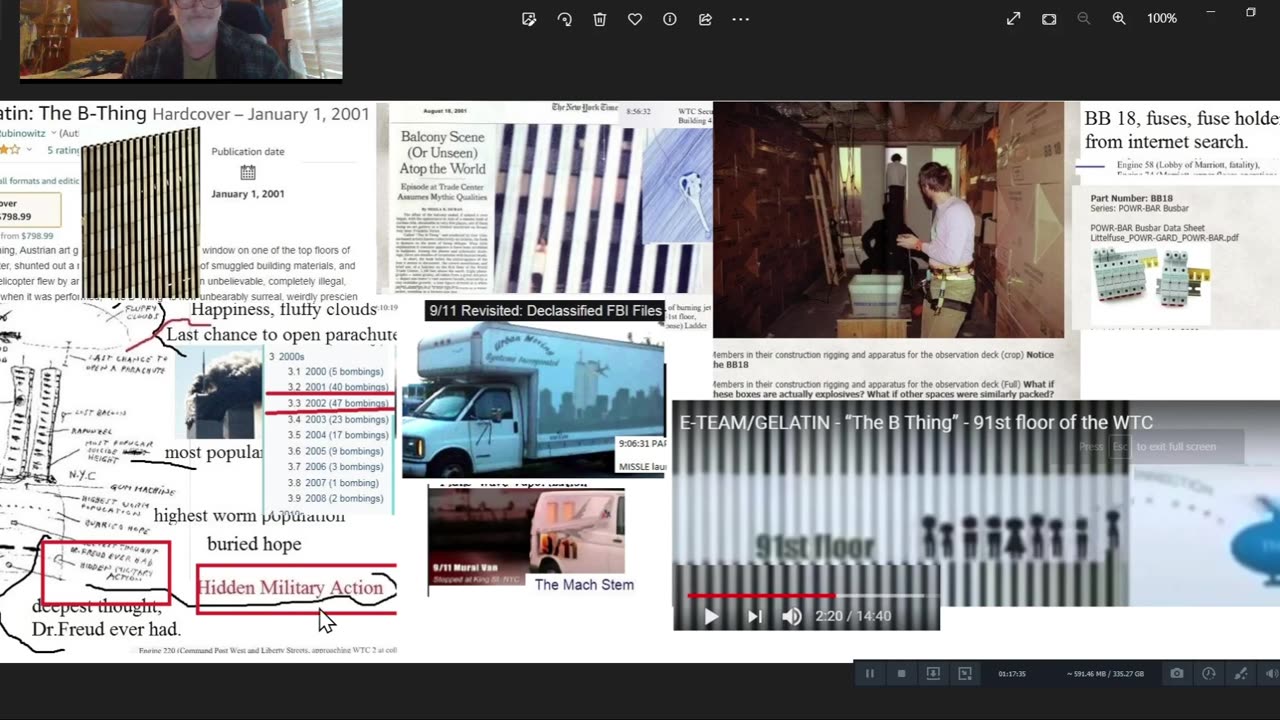Click the Publication date calendar icon

[248, 172]
